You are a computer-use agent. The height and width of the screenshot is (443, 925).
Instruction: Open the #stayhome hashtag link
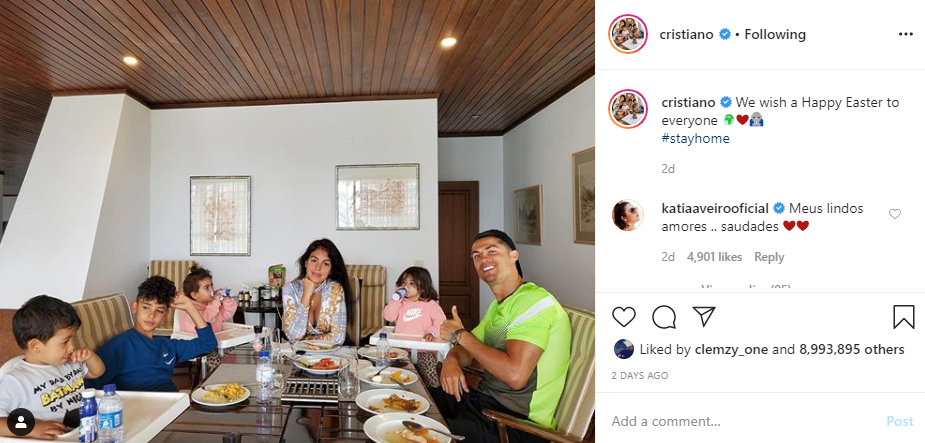696,139
